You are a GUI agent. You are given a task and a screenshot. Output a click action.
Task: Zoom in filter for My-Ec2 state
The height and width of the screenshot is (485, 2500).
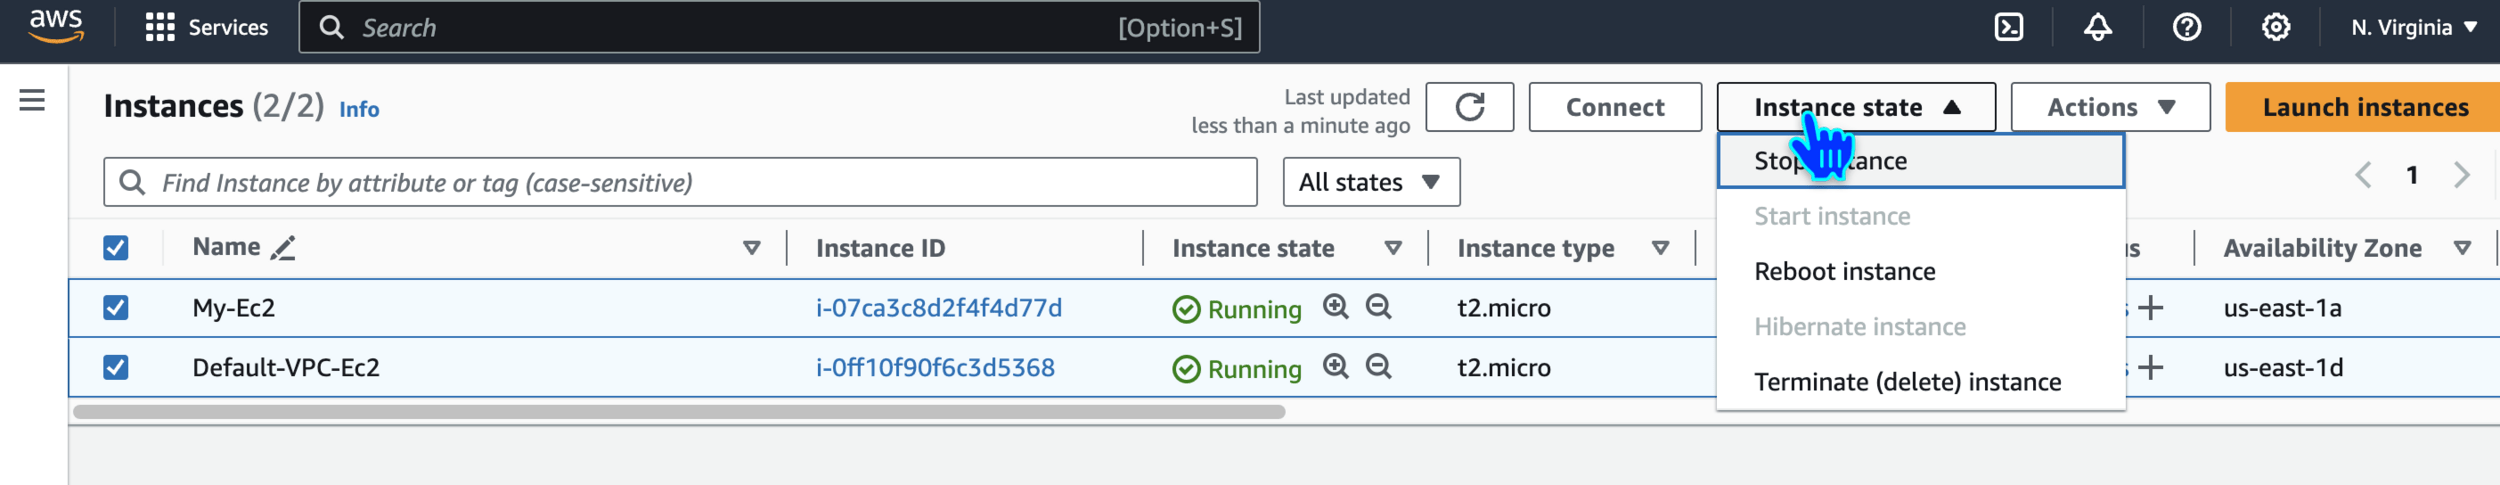(1335, 306)
